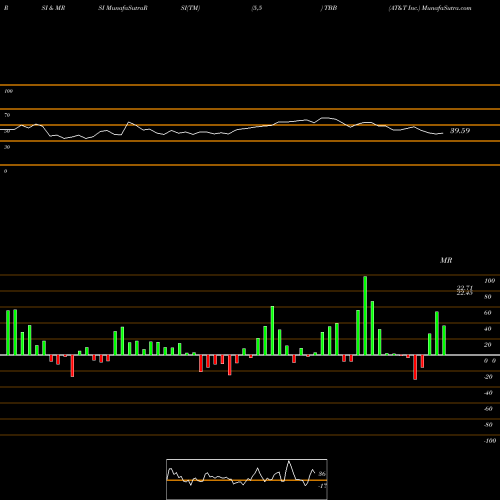Click the '(5,5' parameter text in the header
The image size is (500, 500).
[x=257, y=8]
